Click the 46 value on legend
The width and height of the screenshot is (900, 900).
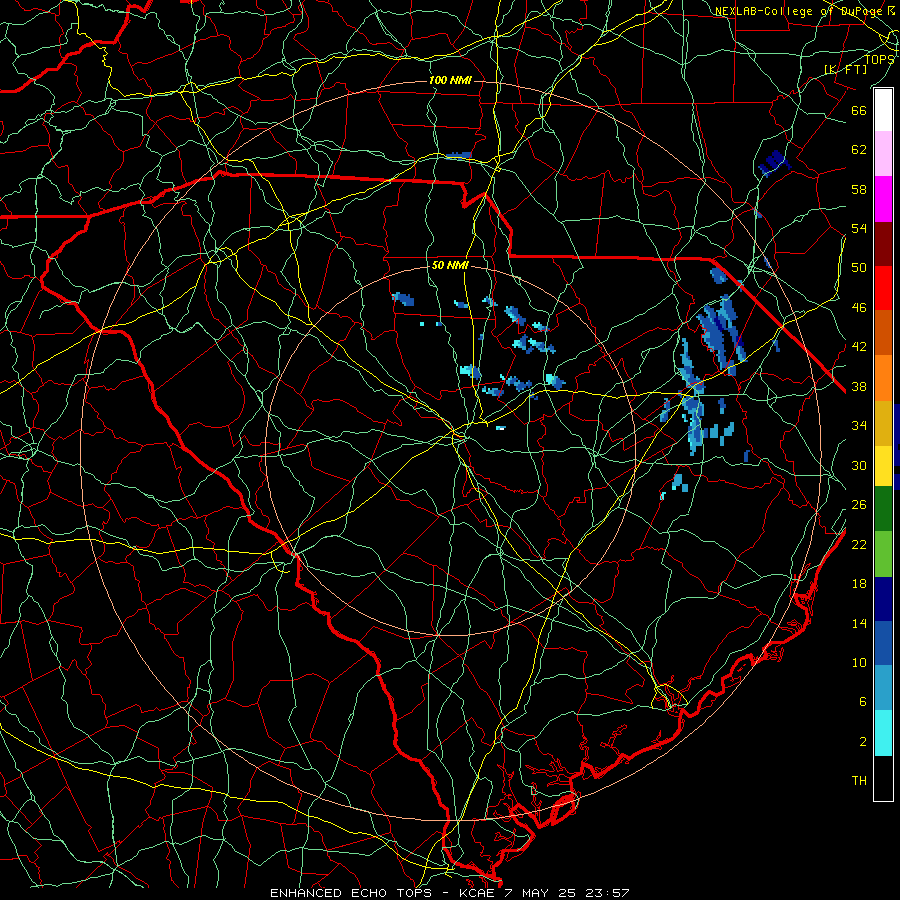[x=859, y=308]
